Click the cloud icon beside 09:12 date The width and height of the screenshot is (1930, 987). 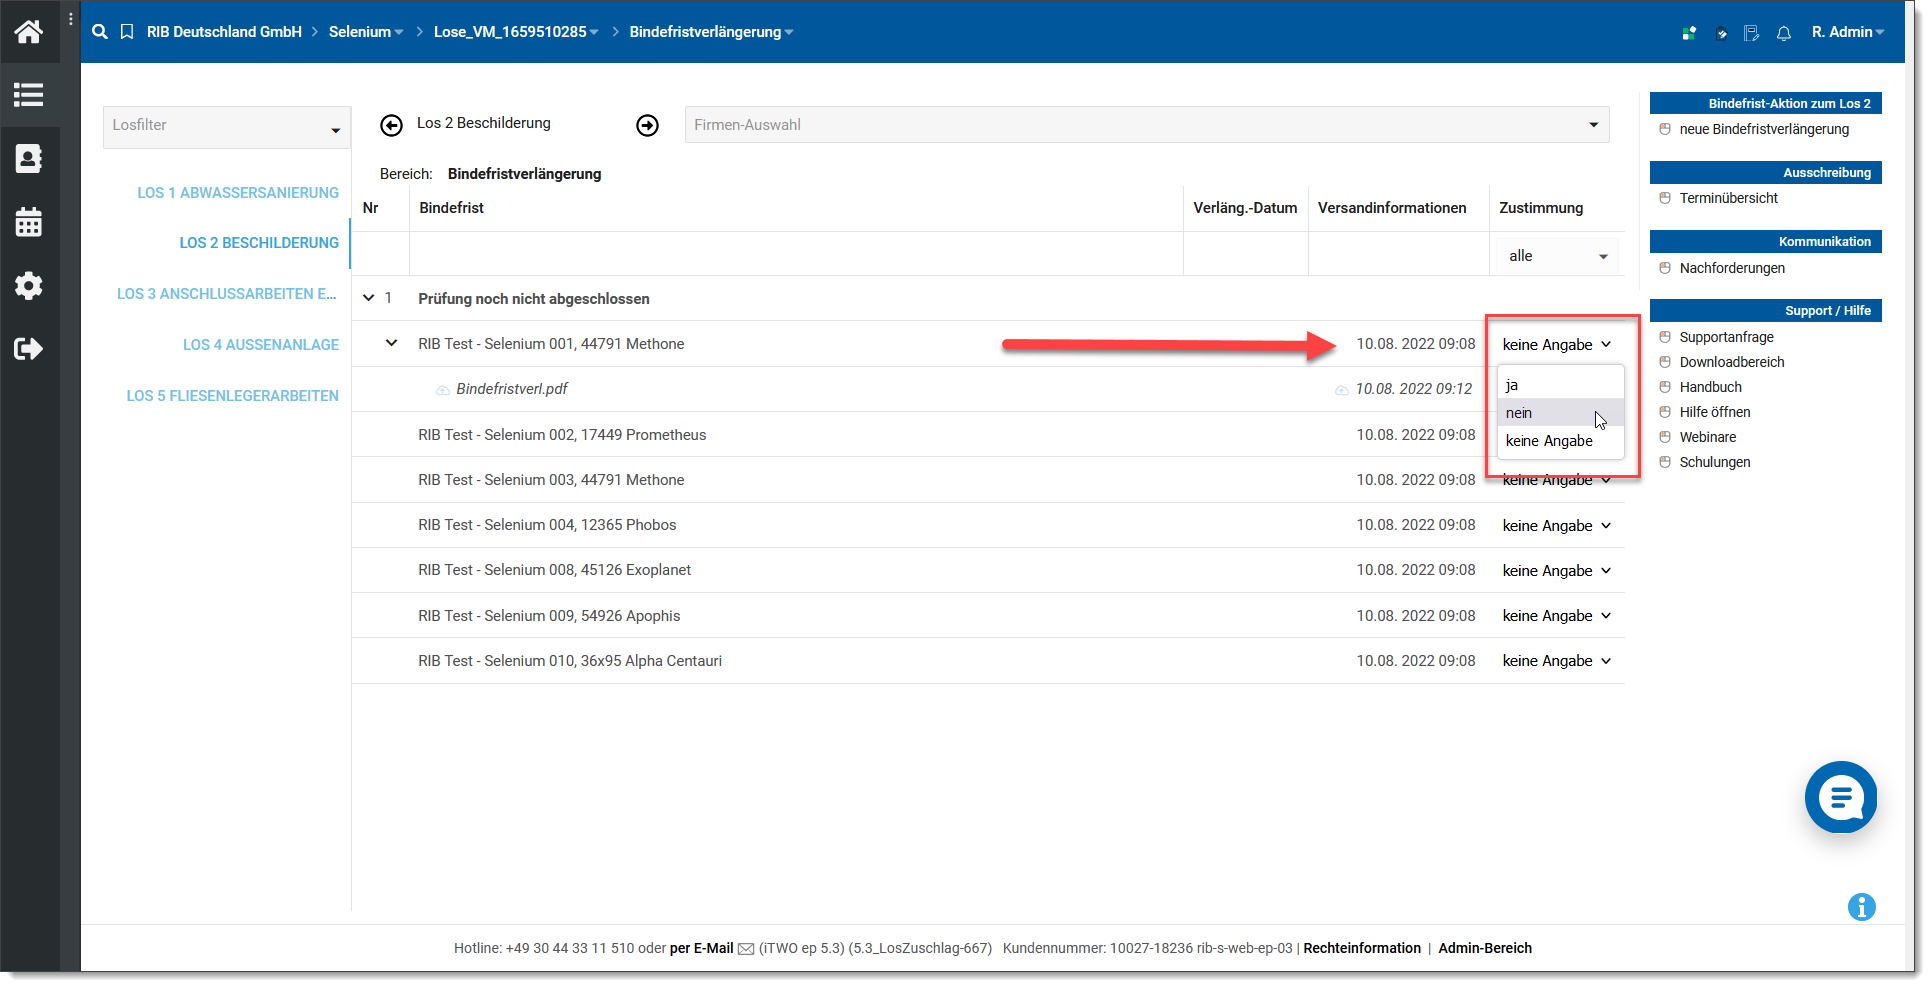pyautogui.click(x=1342, y=390)
